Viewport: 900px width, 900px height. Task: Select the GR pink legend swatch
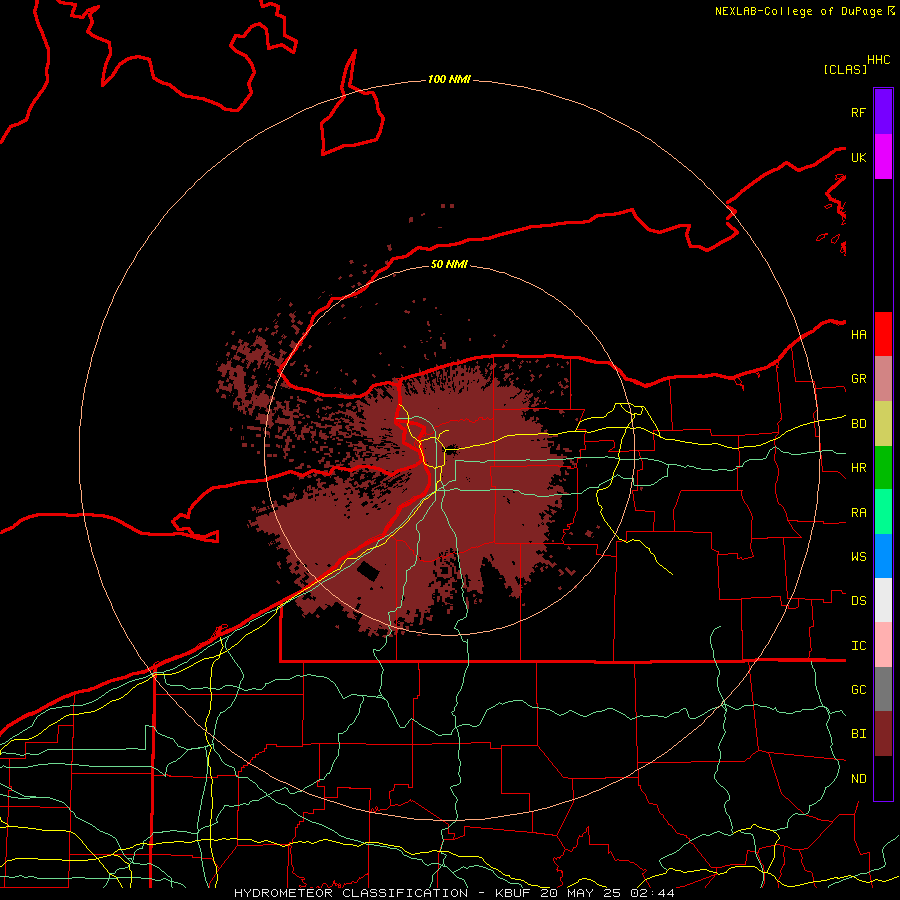(883, 378)
